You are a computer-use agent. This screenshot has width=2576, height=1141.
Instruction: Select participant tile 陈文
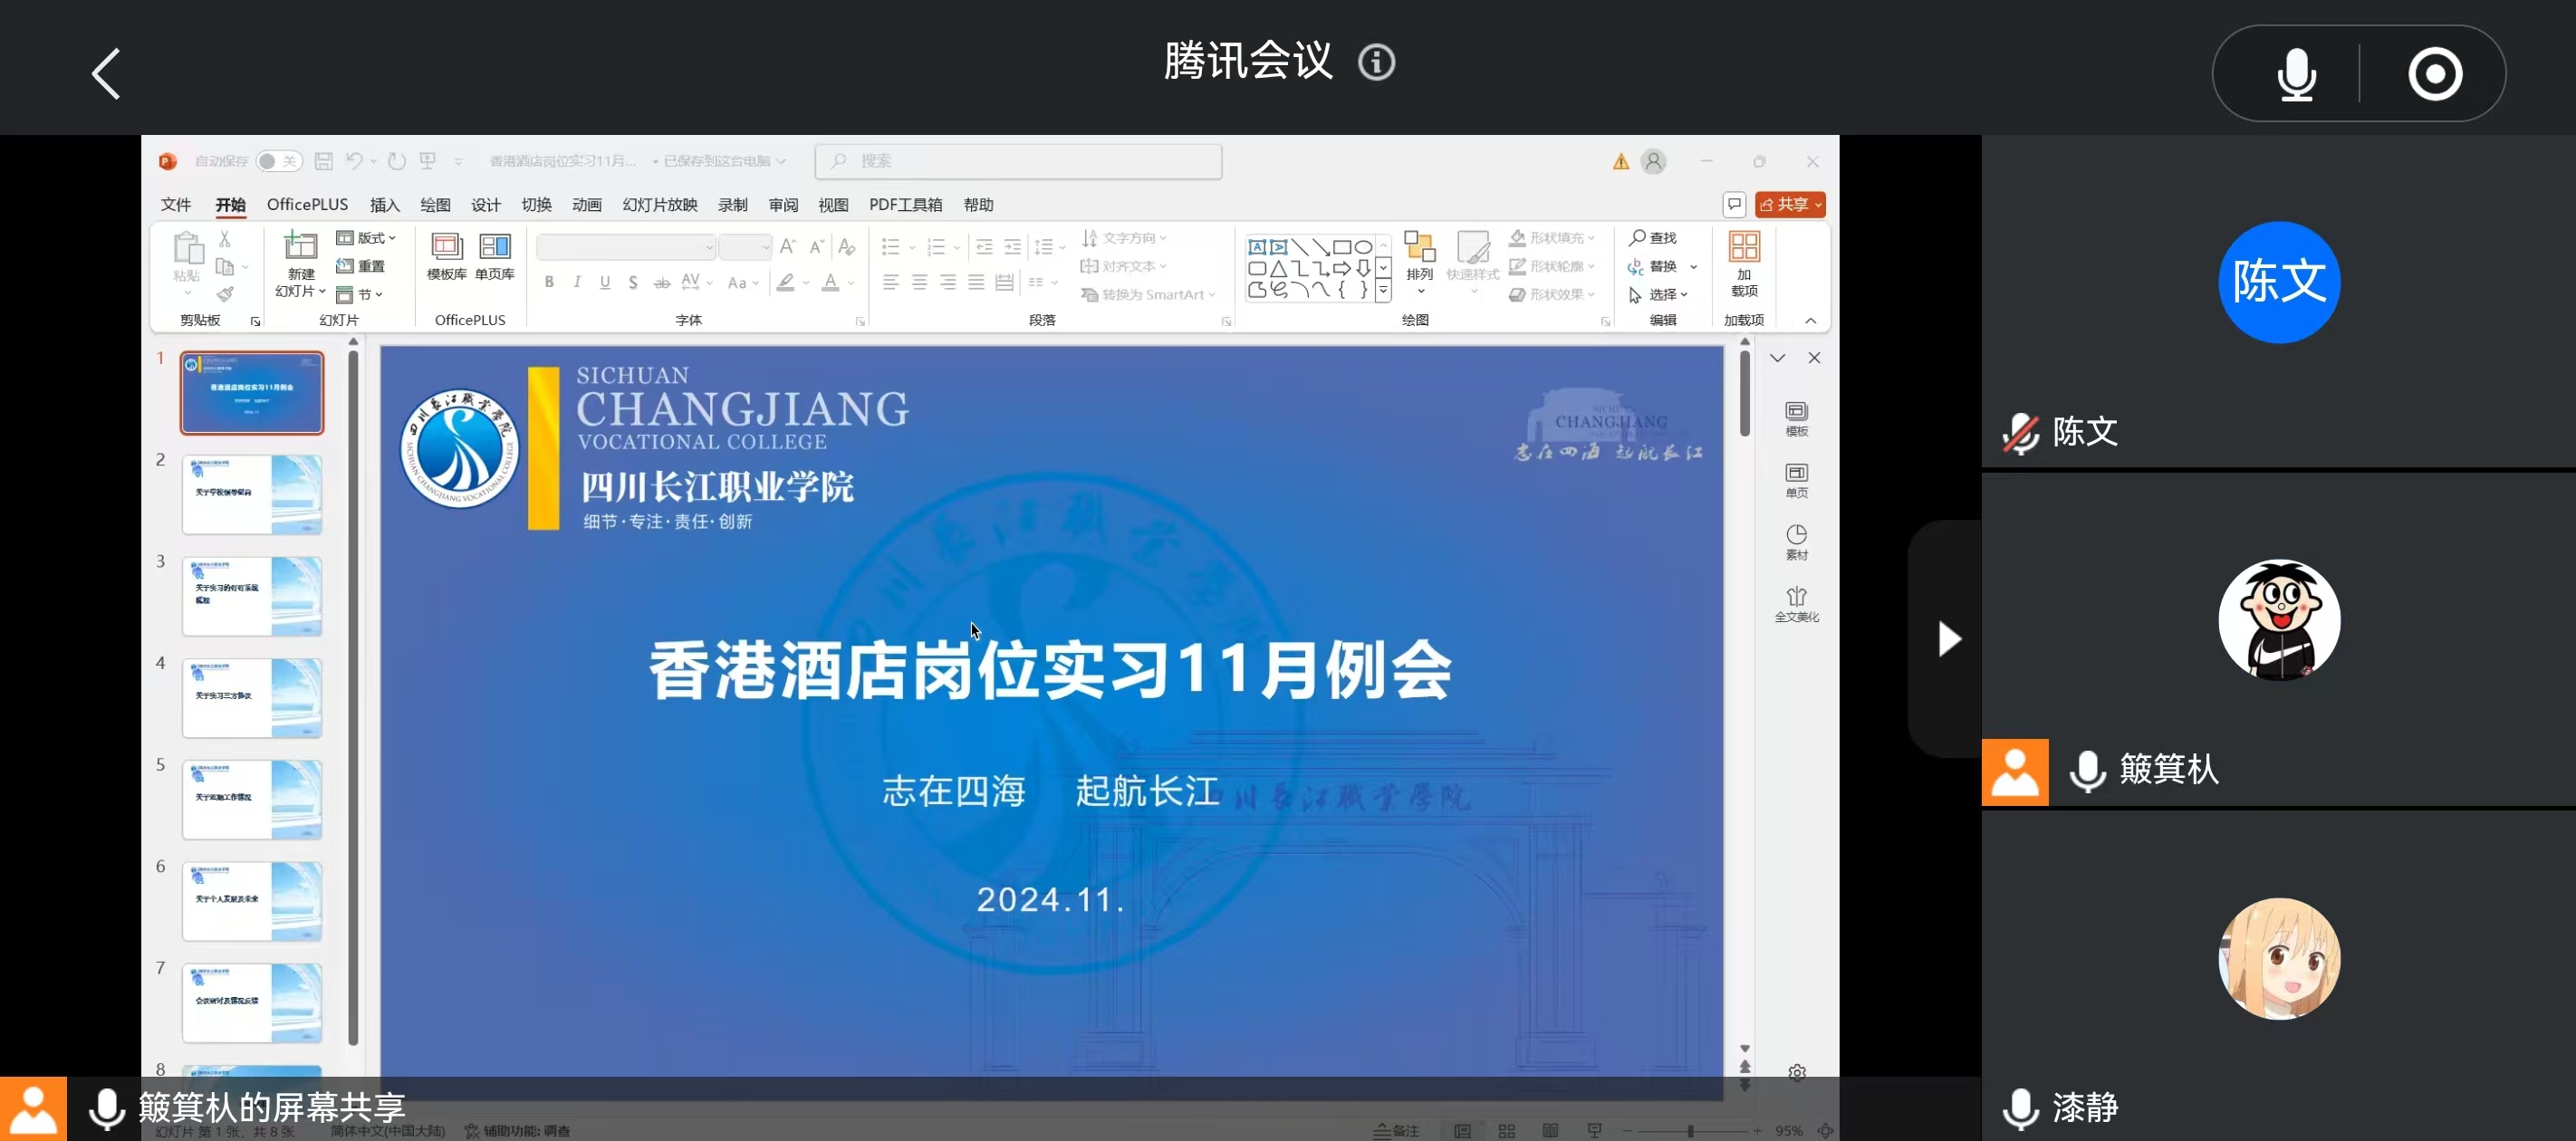(x=2278, y=301)
